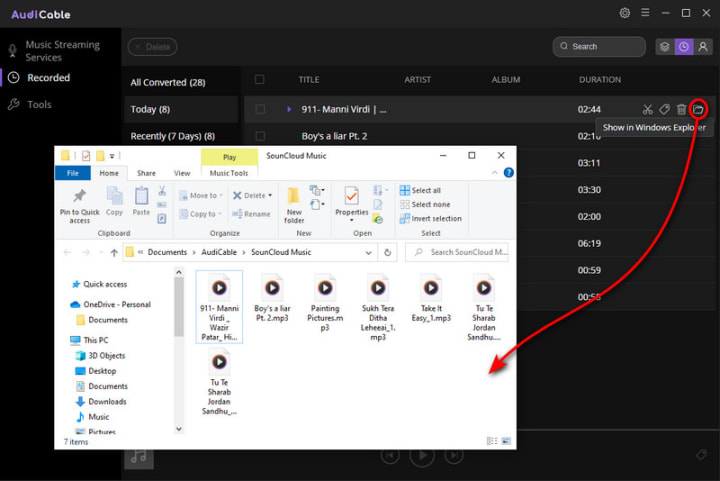The image size is (720, 481).
Task: Edit tags icon for 911- Manni Virdi
Action: (x=664, y=109)
